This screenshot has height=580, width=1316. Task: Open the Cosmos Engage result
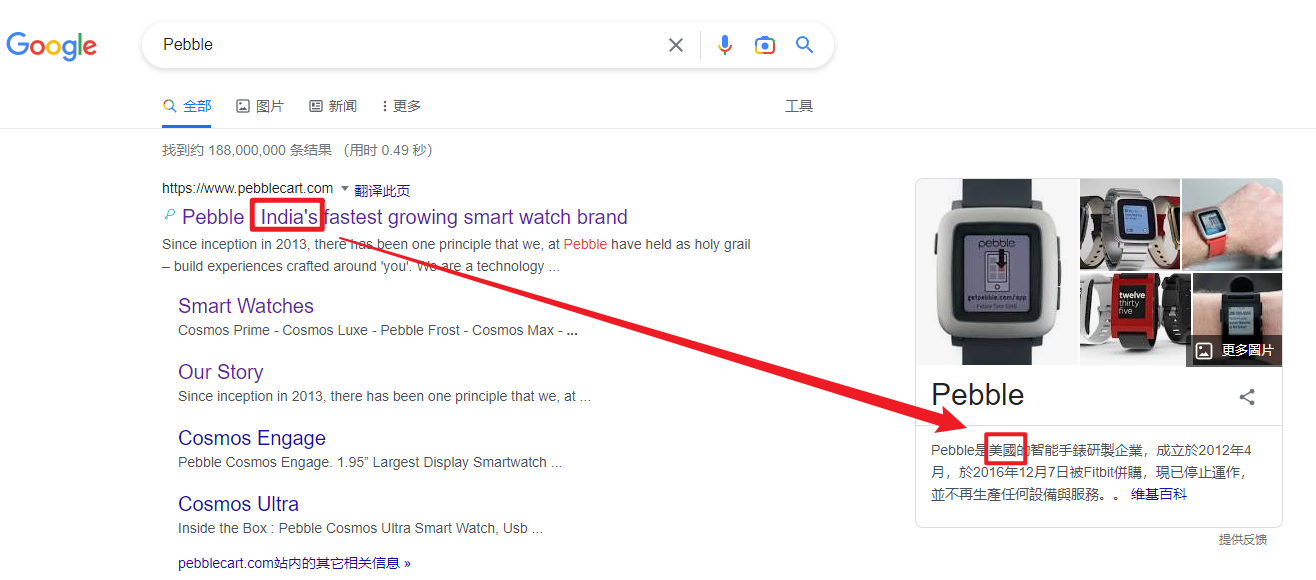click(x=251, y=437)
